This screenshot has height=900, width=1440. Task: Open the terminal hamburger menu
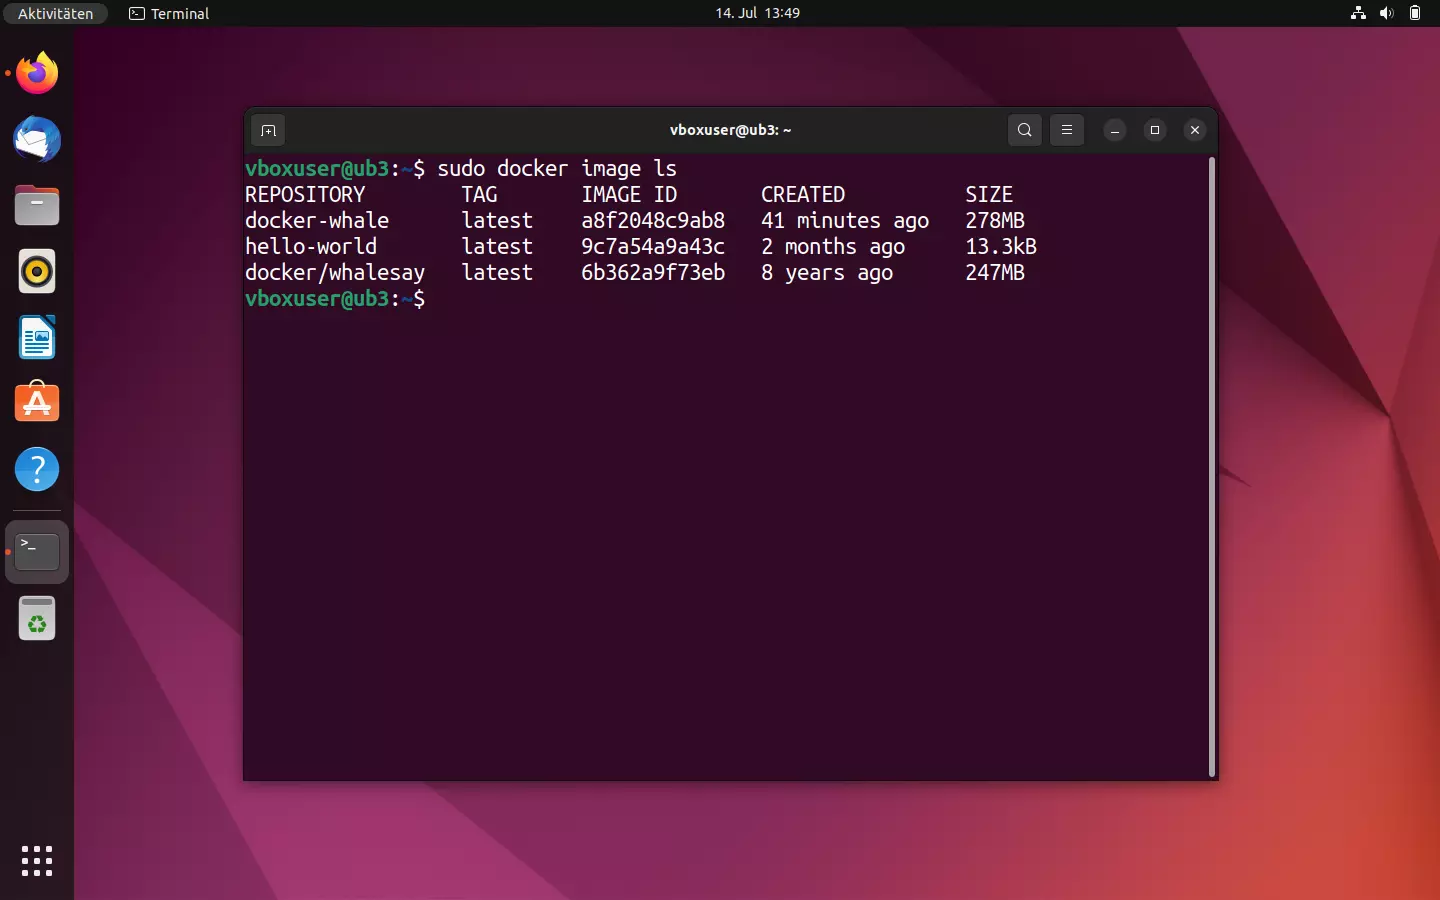click(x=1067, y=130)
